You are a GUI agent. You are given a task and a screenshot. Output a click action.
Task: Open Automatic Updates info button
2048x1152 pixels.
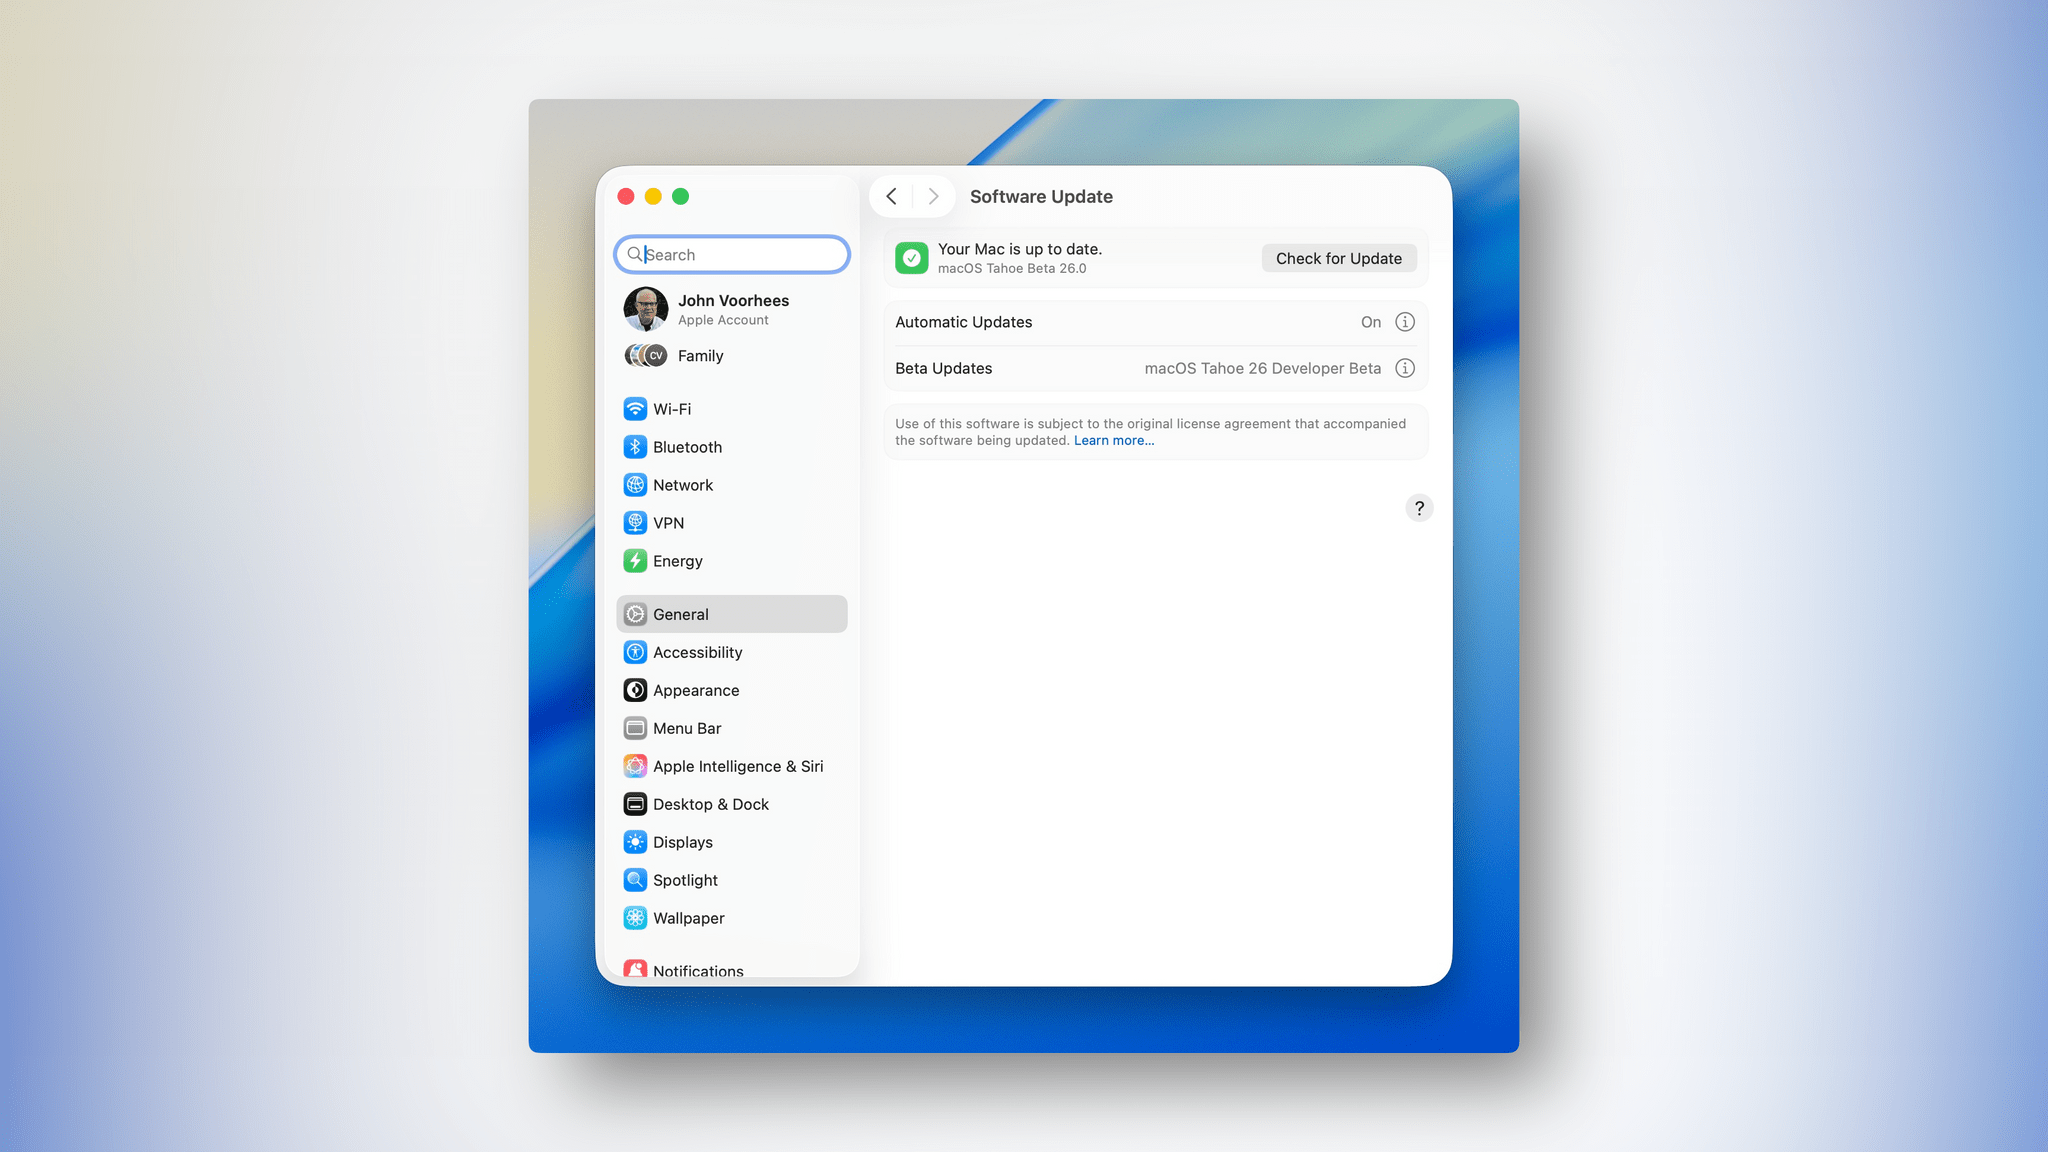[1405, 322]
